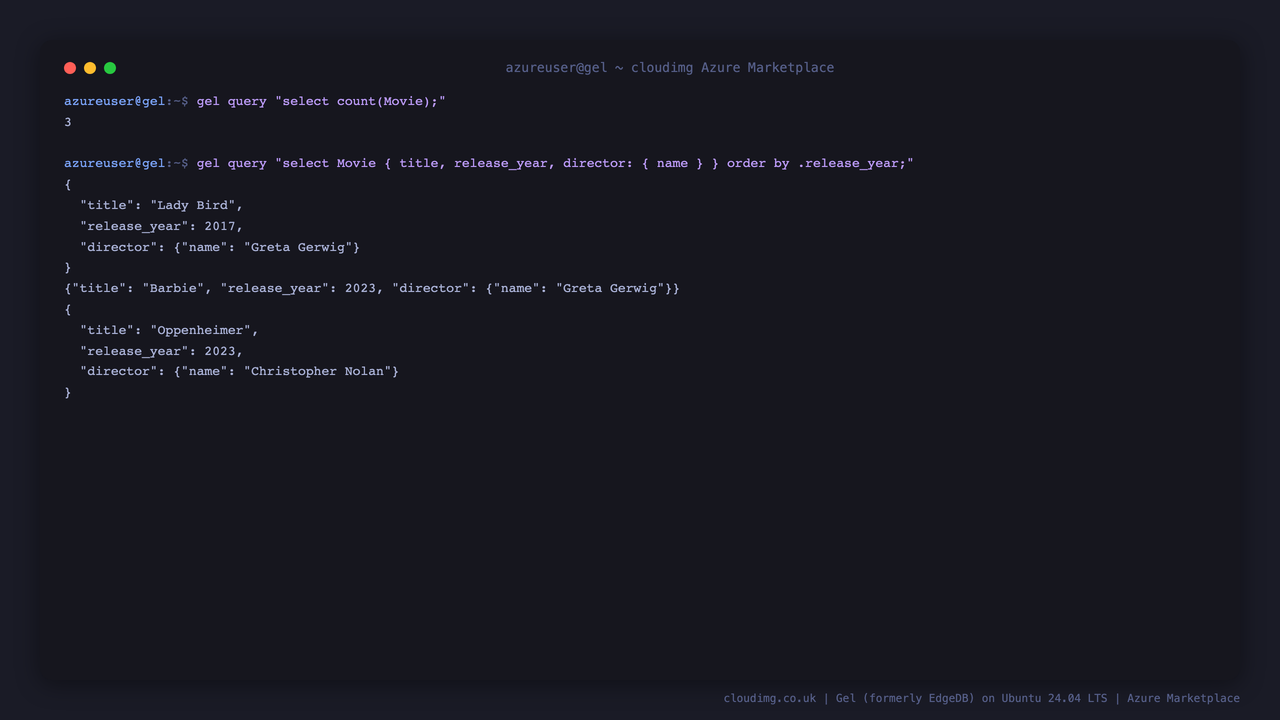Click the green maximize window button

pyautogui.click(x=110, y=68)
